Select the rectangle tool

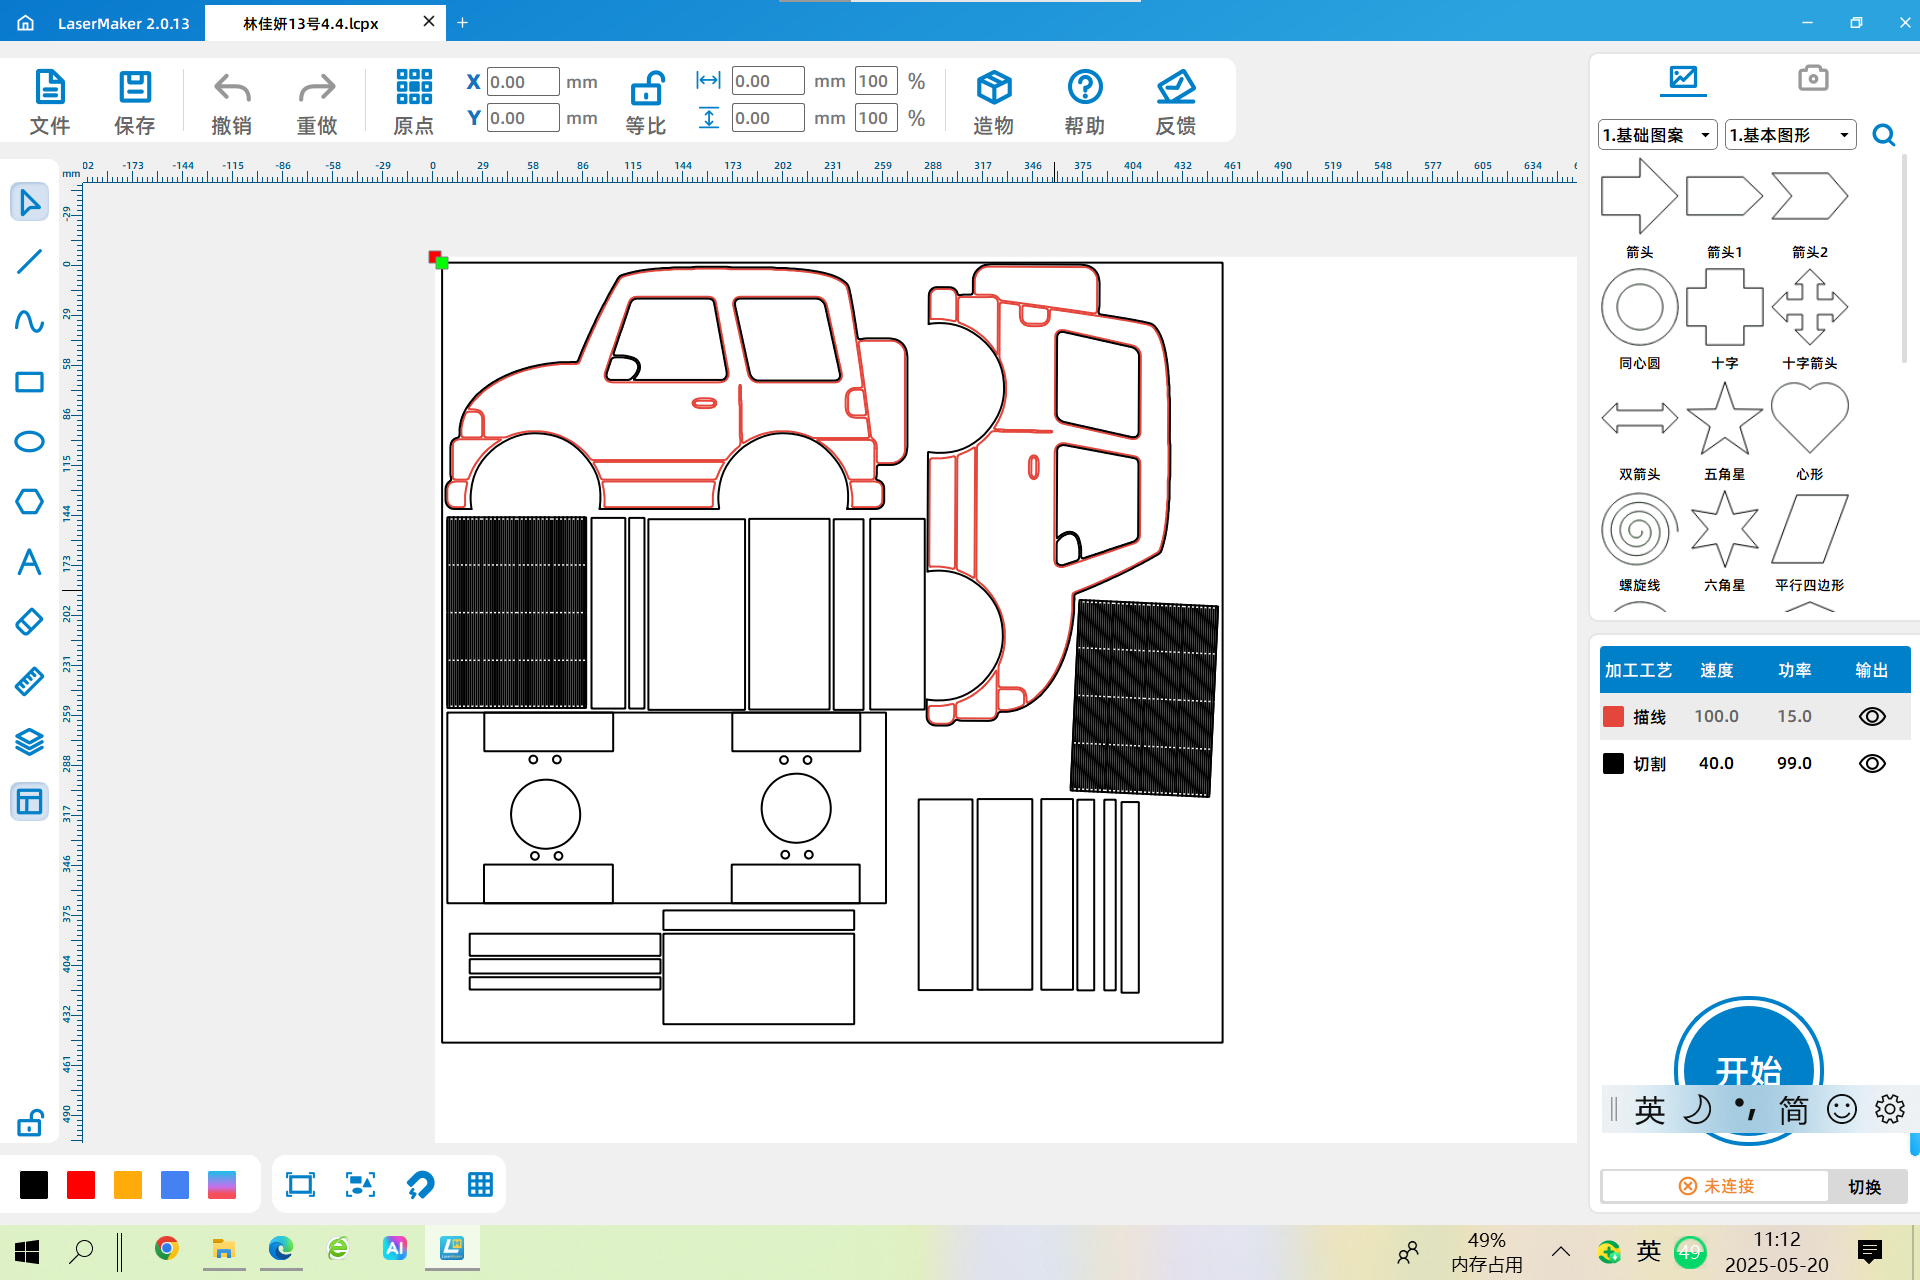[30, 382]
